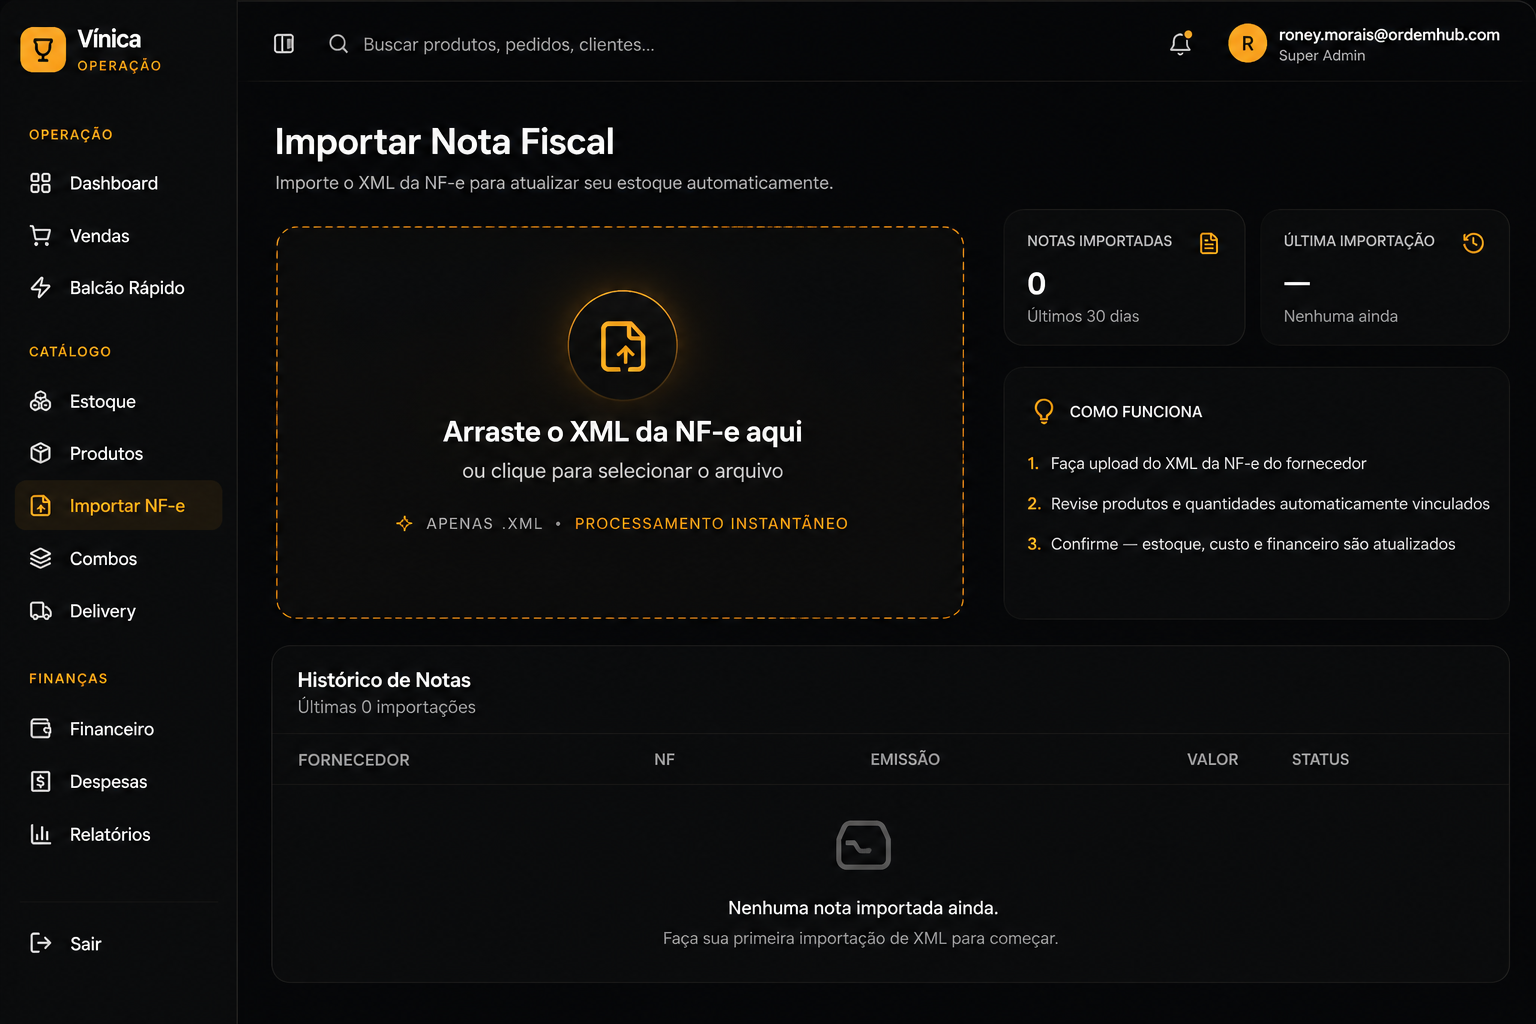1536x1024 pixels.
Task: Click the file upload icon in dropzone
Action: pos(623,346)
